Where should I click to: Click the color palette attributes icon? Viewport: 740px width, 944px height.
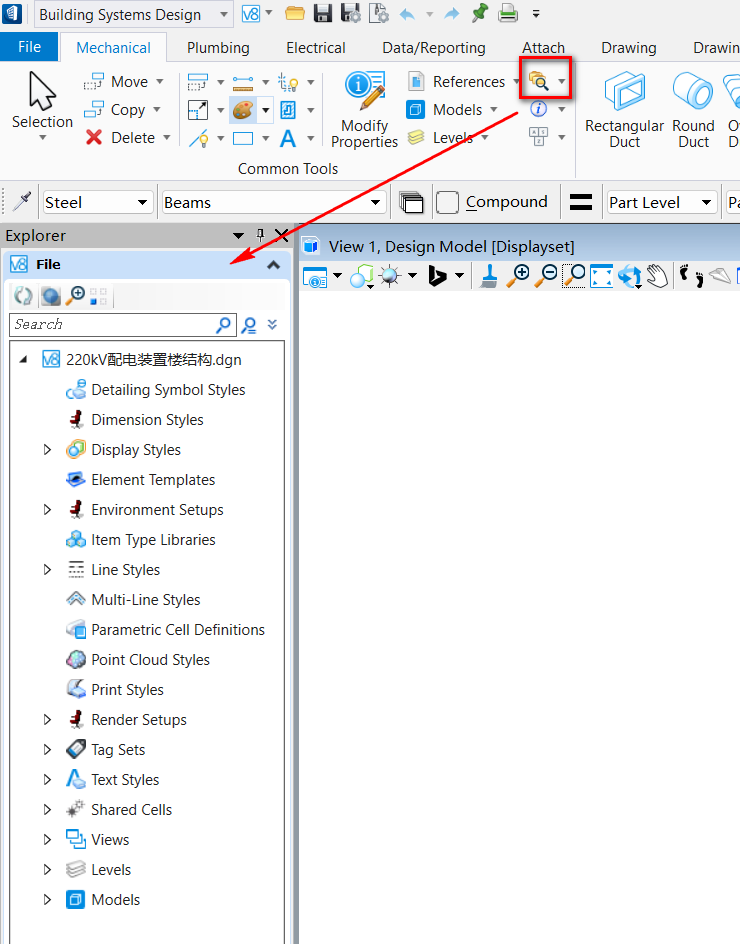pos(243,110)
